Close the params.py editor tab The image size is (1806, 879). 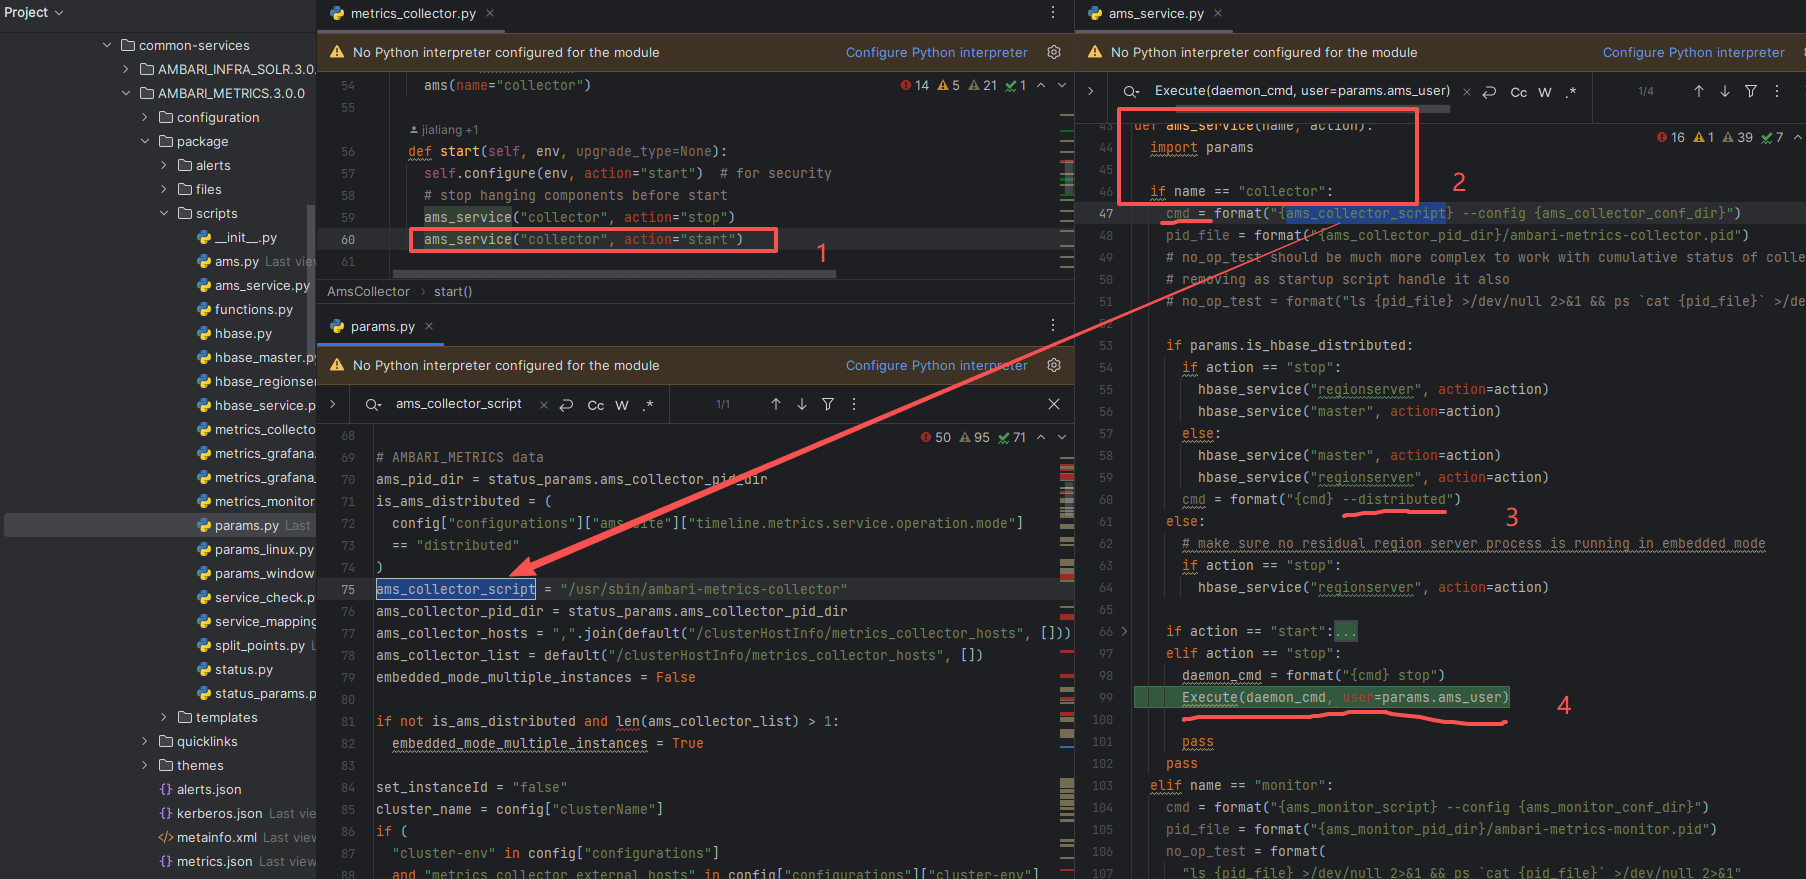[429, 326]
